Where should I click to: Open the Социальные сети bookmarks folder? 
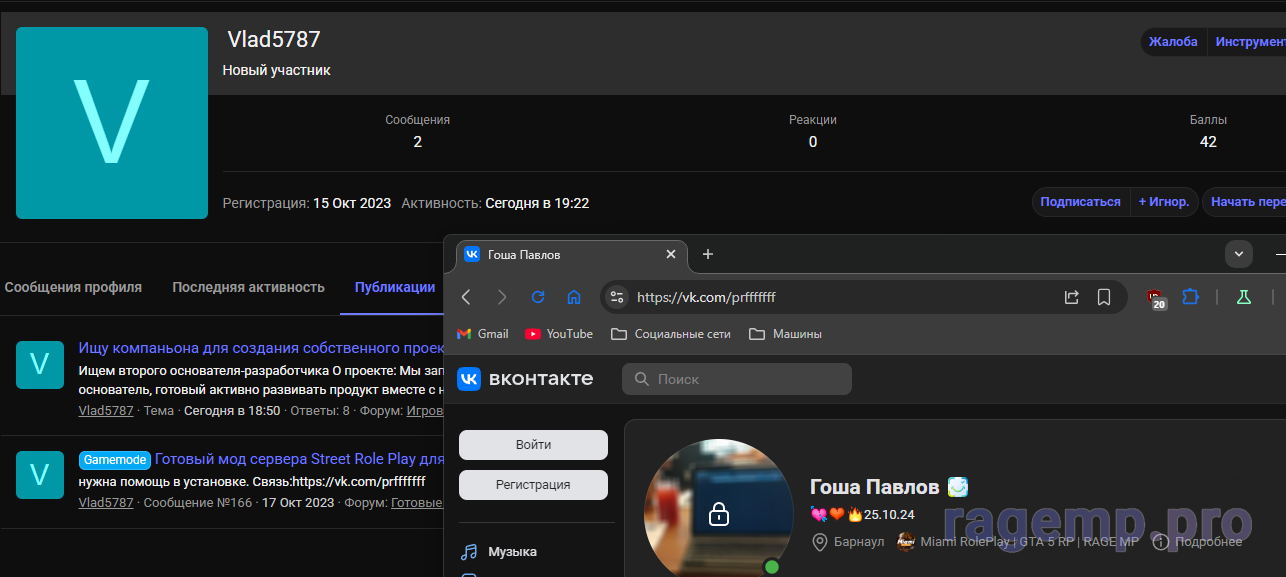click(x=671, y=334)
